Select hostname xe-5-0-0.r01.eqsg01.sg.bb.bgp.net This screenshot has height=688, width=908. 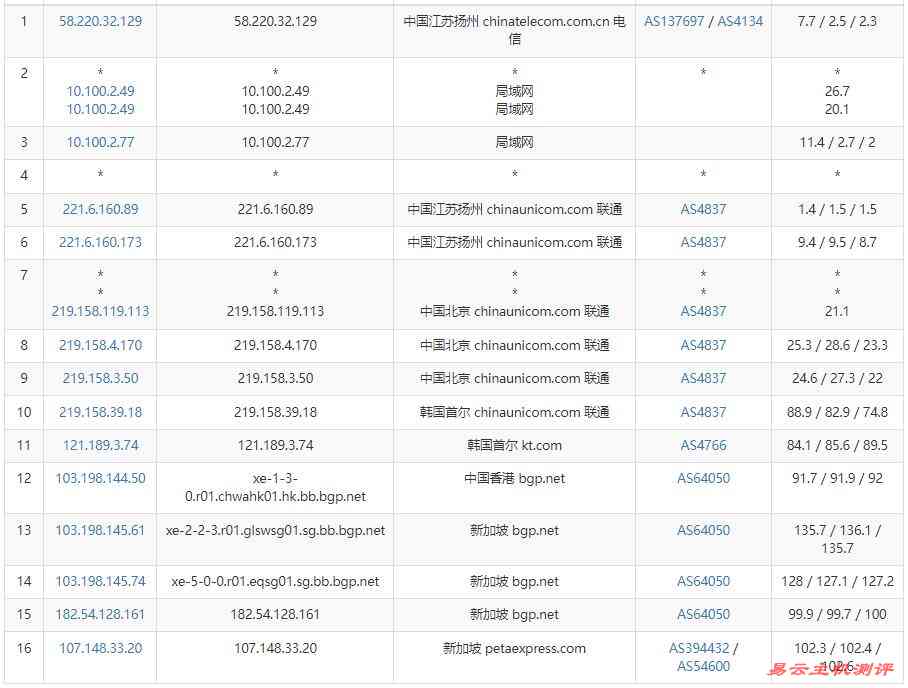click(x=275, y=581)
